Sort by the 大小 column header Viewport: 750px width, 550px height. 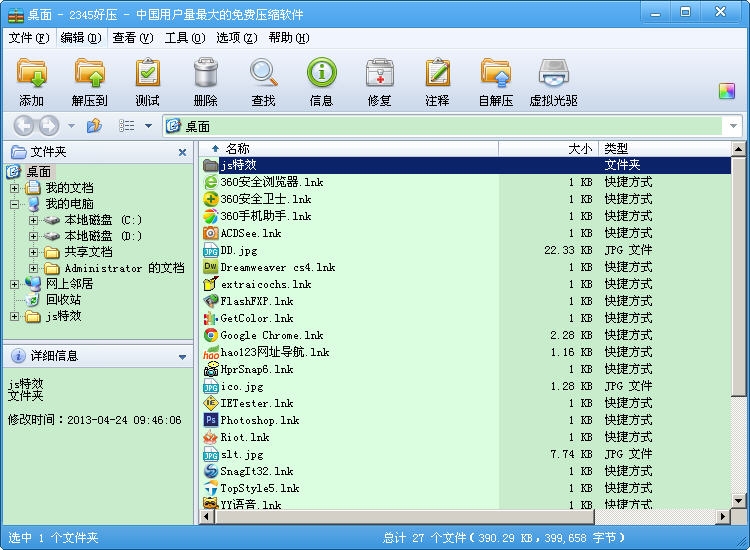pos(549,149)
